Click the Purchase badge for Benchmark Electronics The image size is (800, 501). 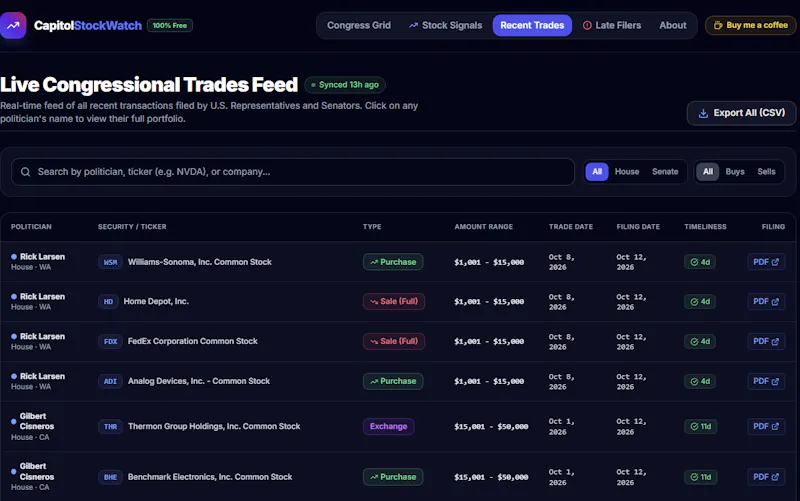[393, 477]
